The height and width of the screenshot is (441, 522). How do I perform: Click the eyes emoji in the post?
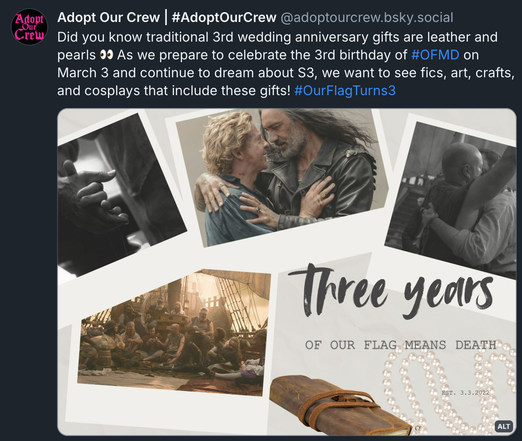(x=107, y=55)
